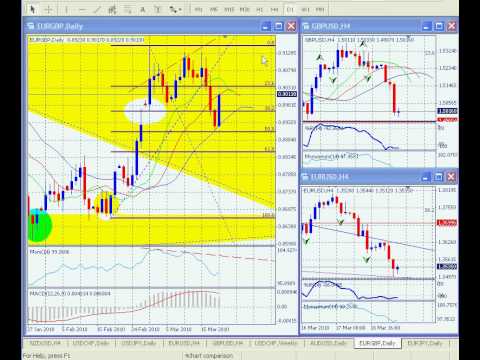Open the USDCHF,Weekly chart tab
Image resolution: width=480 pixels, height=360 pixels.
point(276,343)
